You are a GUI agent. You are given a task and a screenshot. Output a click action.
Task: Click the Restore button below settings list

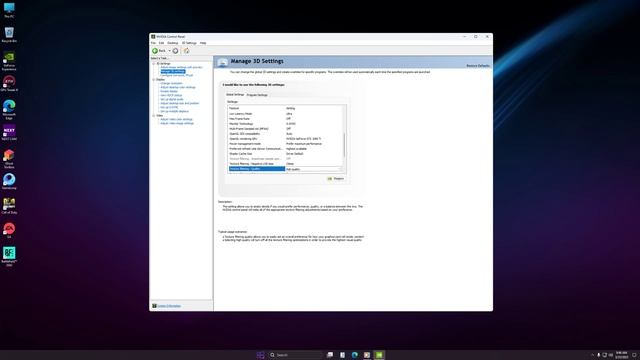click(336, 179)
